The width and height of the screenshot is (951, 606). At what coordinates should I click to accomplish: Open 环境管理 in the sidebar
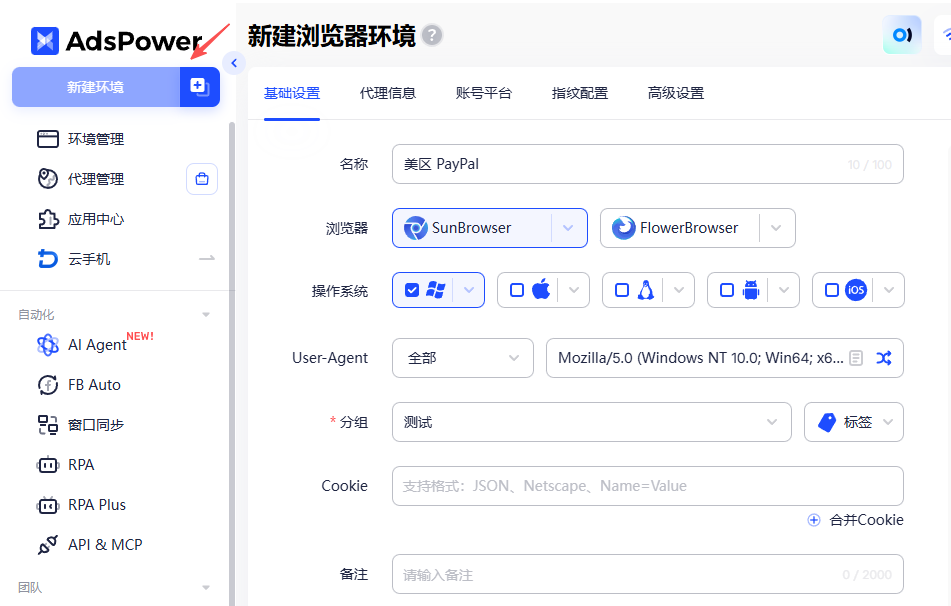coord(96,139)
